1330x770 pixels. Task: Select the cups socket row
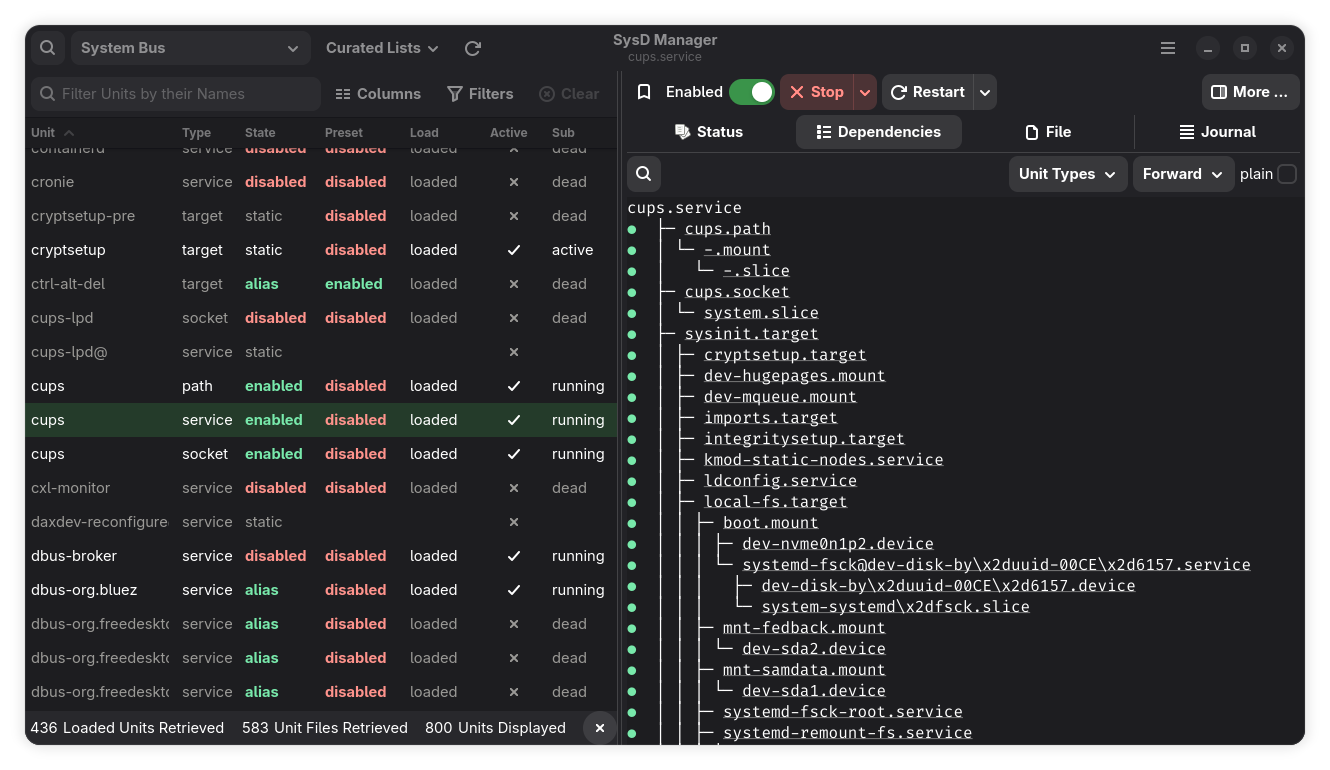tap(321, 454)
